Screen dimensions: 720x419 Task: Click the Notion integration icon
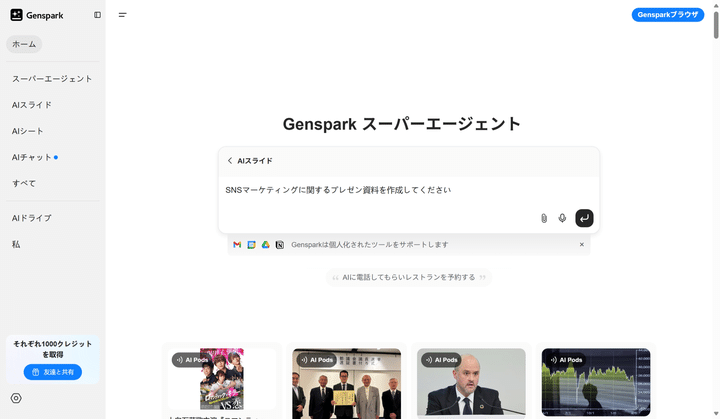coord(280,245)
